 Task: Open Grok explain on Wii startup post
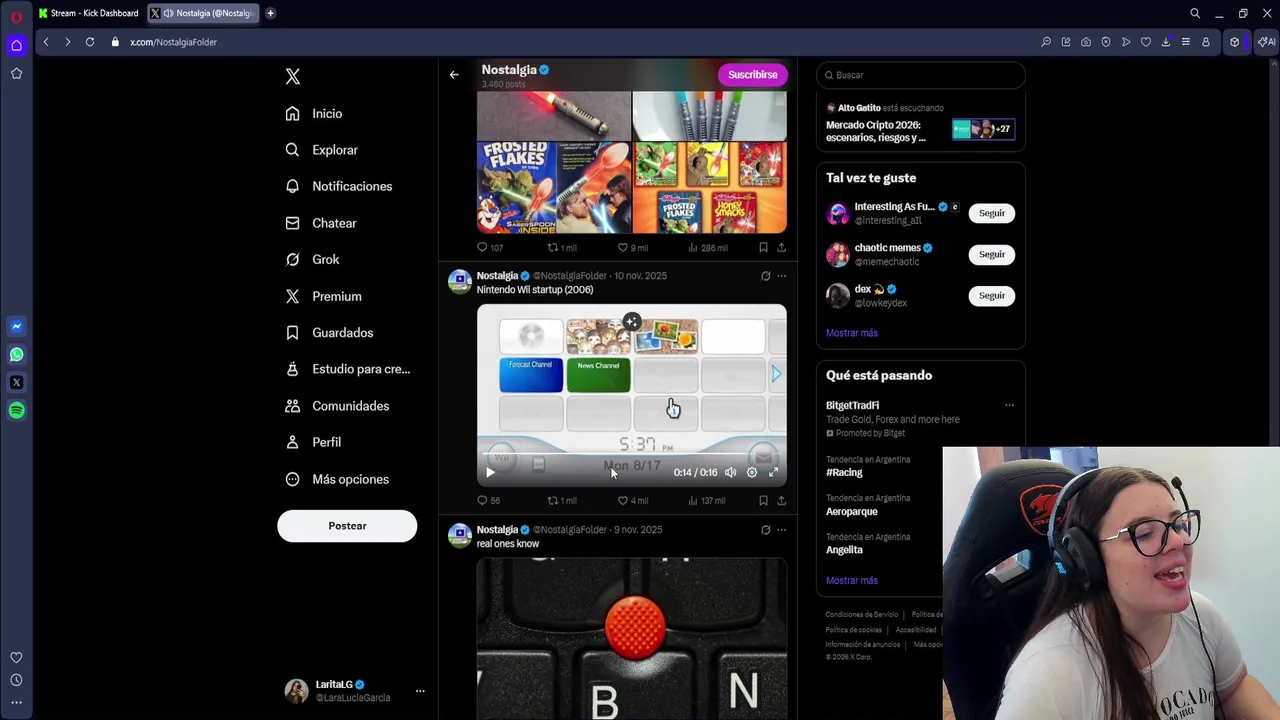(x=766, y=276)
